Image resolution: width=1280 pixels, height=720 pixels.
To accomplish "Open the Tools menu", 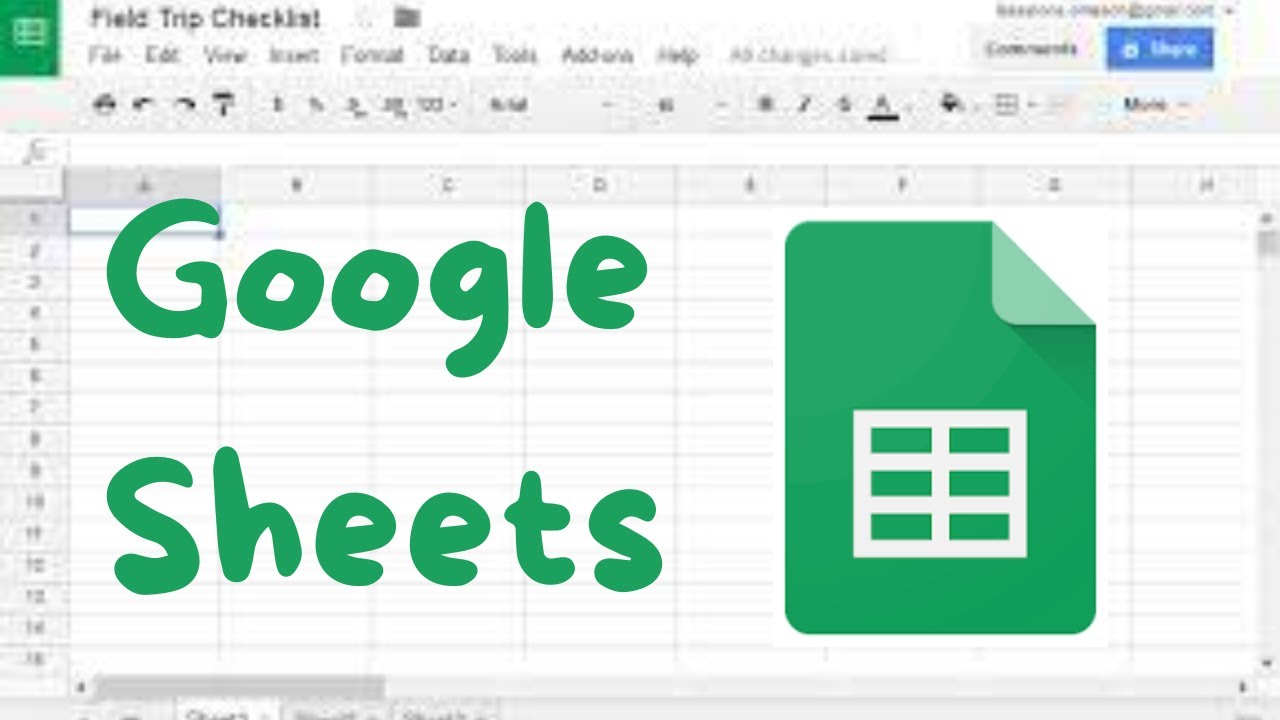I will [x=515, y=55].
